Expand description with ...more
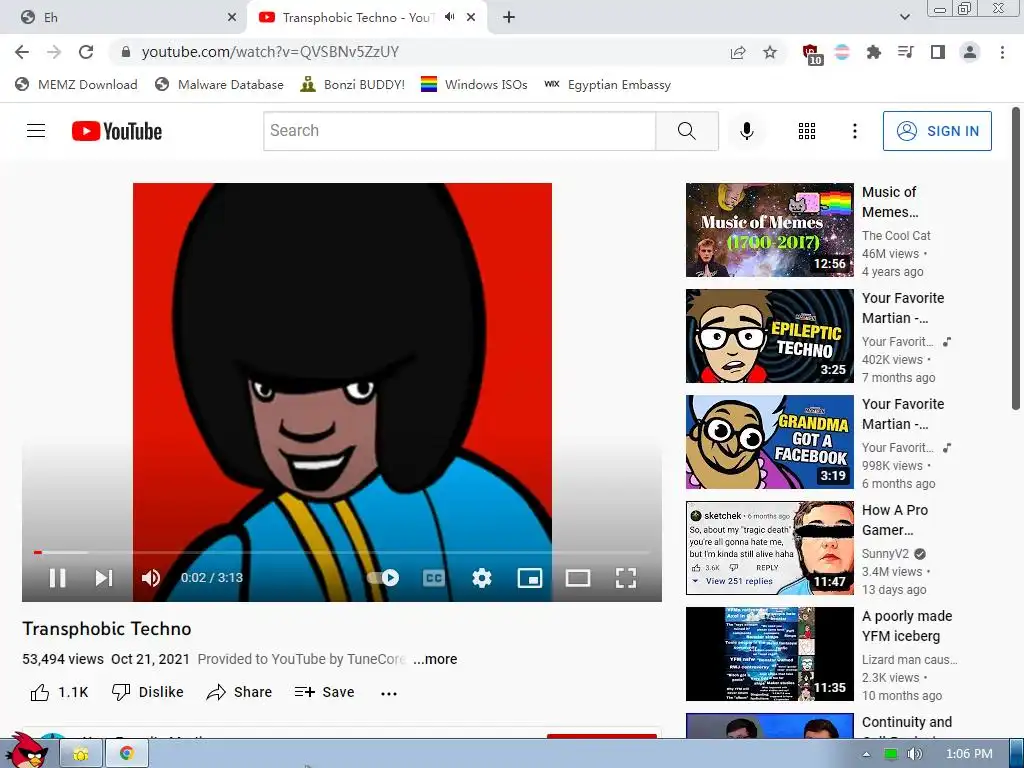The height and width of the screenshot is (768, 1024). pyautogui.click(x=435, y=659)
